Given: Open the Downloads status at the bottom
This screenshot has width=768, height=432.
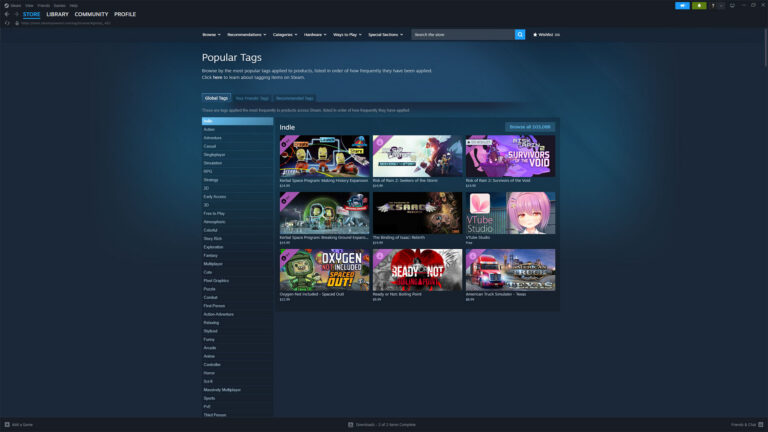Looking at the screenshot, I should (x=382, y=425).
